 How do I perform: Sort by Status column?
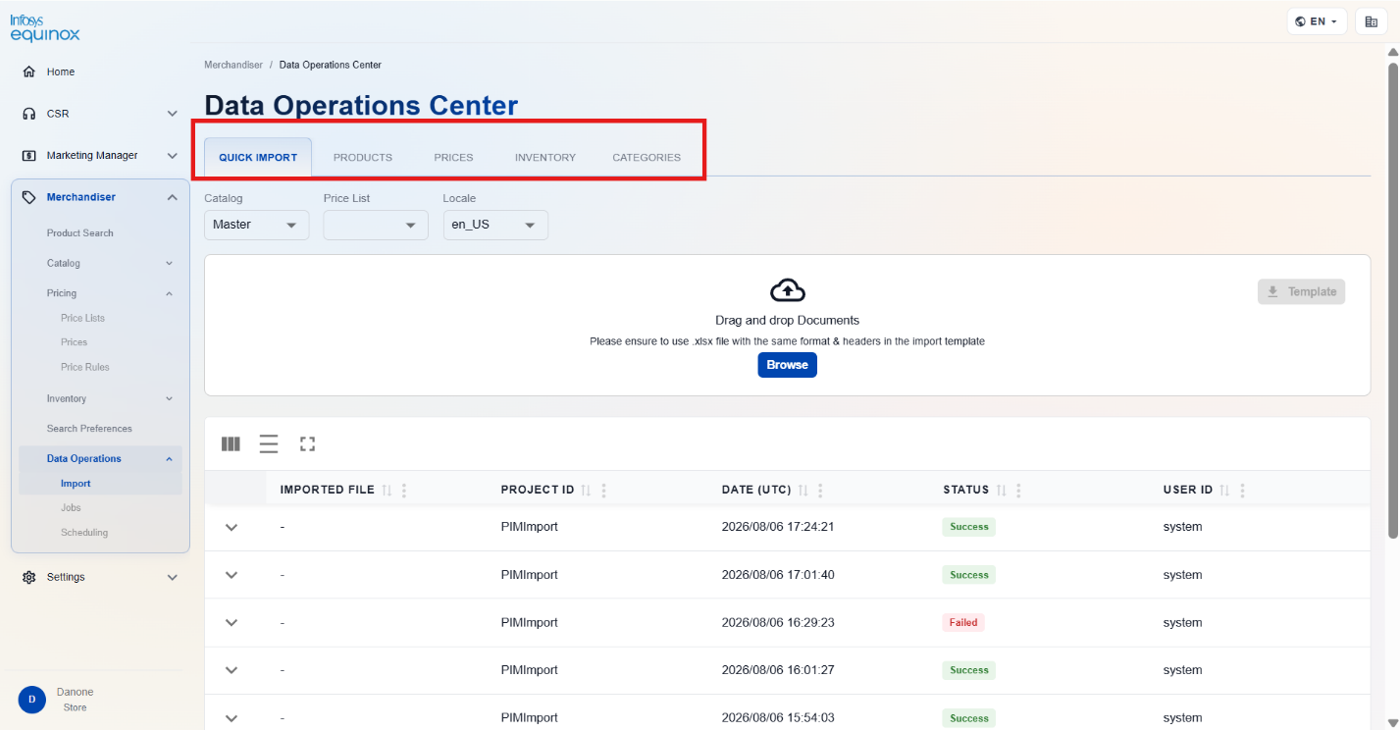click(x=1001, y=490)
